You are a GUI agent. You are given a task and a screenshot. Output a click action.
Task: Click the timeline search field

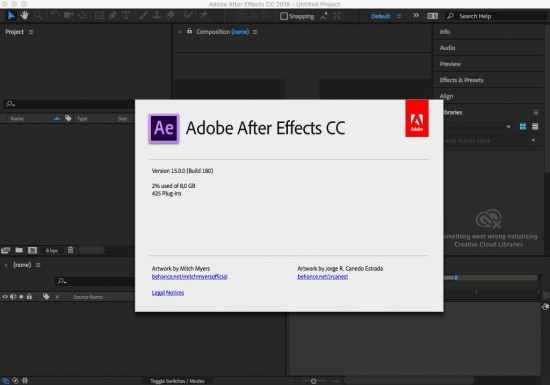95,282
